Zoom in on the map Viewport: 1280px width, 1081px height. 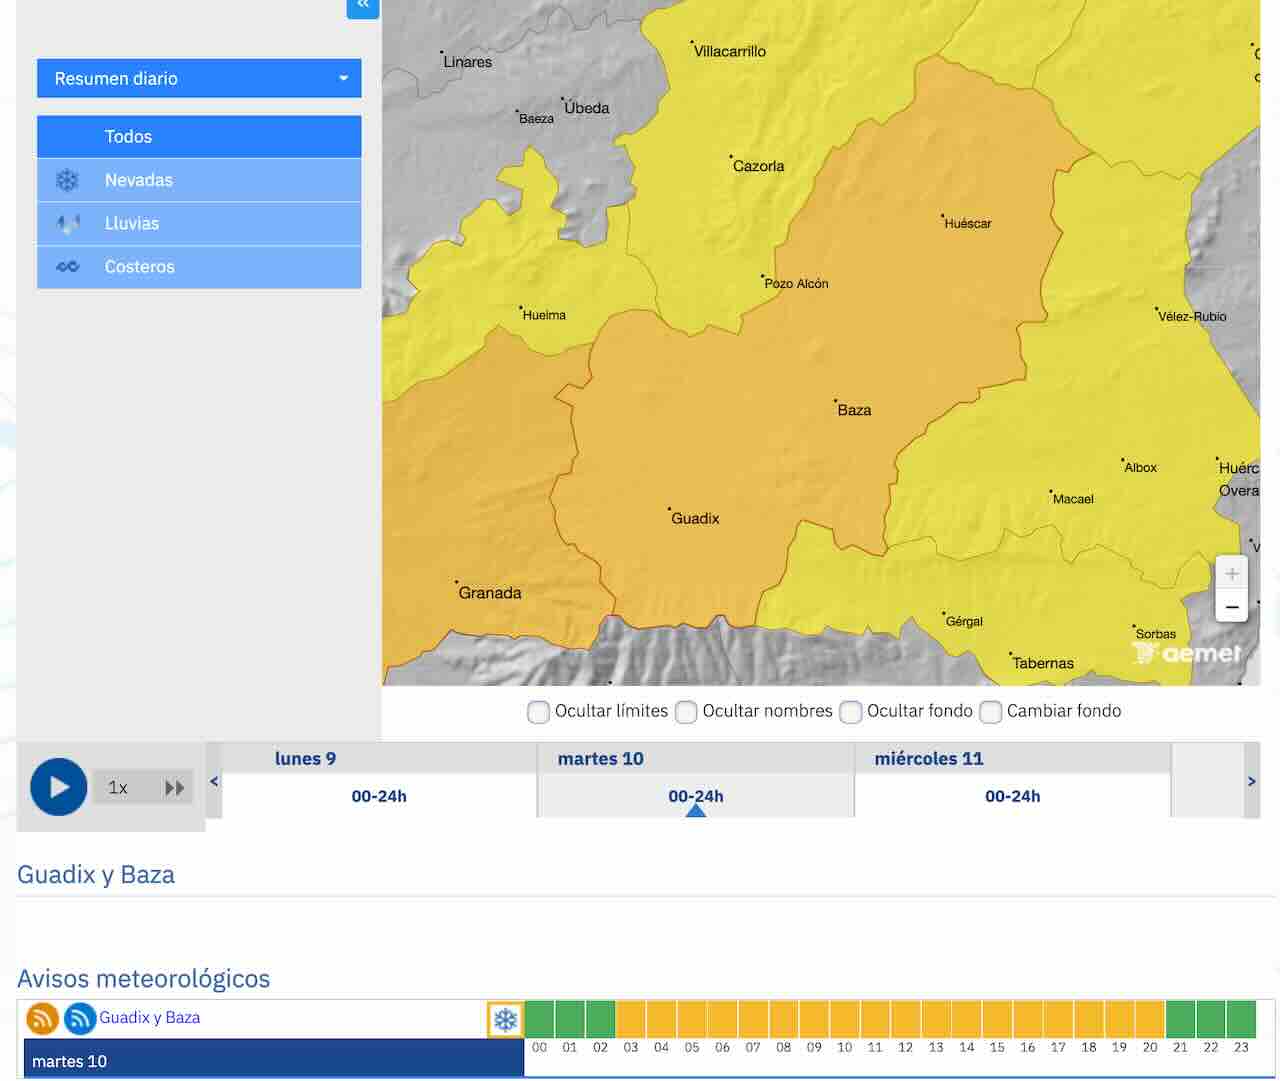[1232, 573]
